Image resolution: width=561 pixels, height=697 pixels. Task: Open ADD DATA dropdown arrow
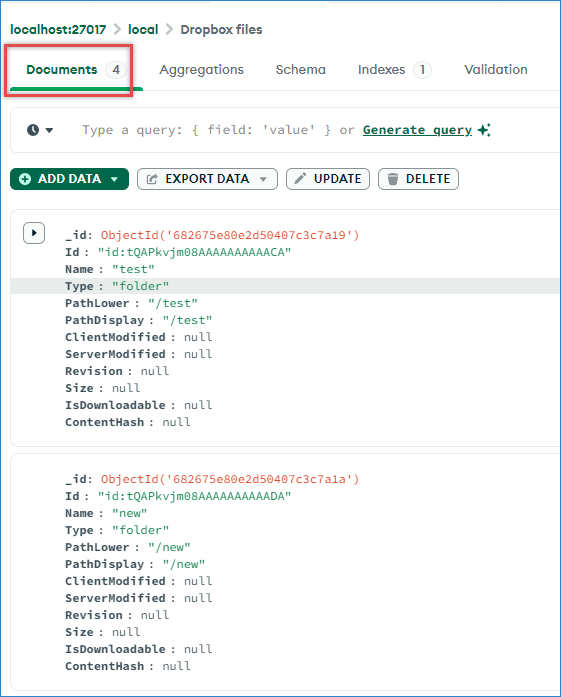114,179
